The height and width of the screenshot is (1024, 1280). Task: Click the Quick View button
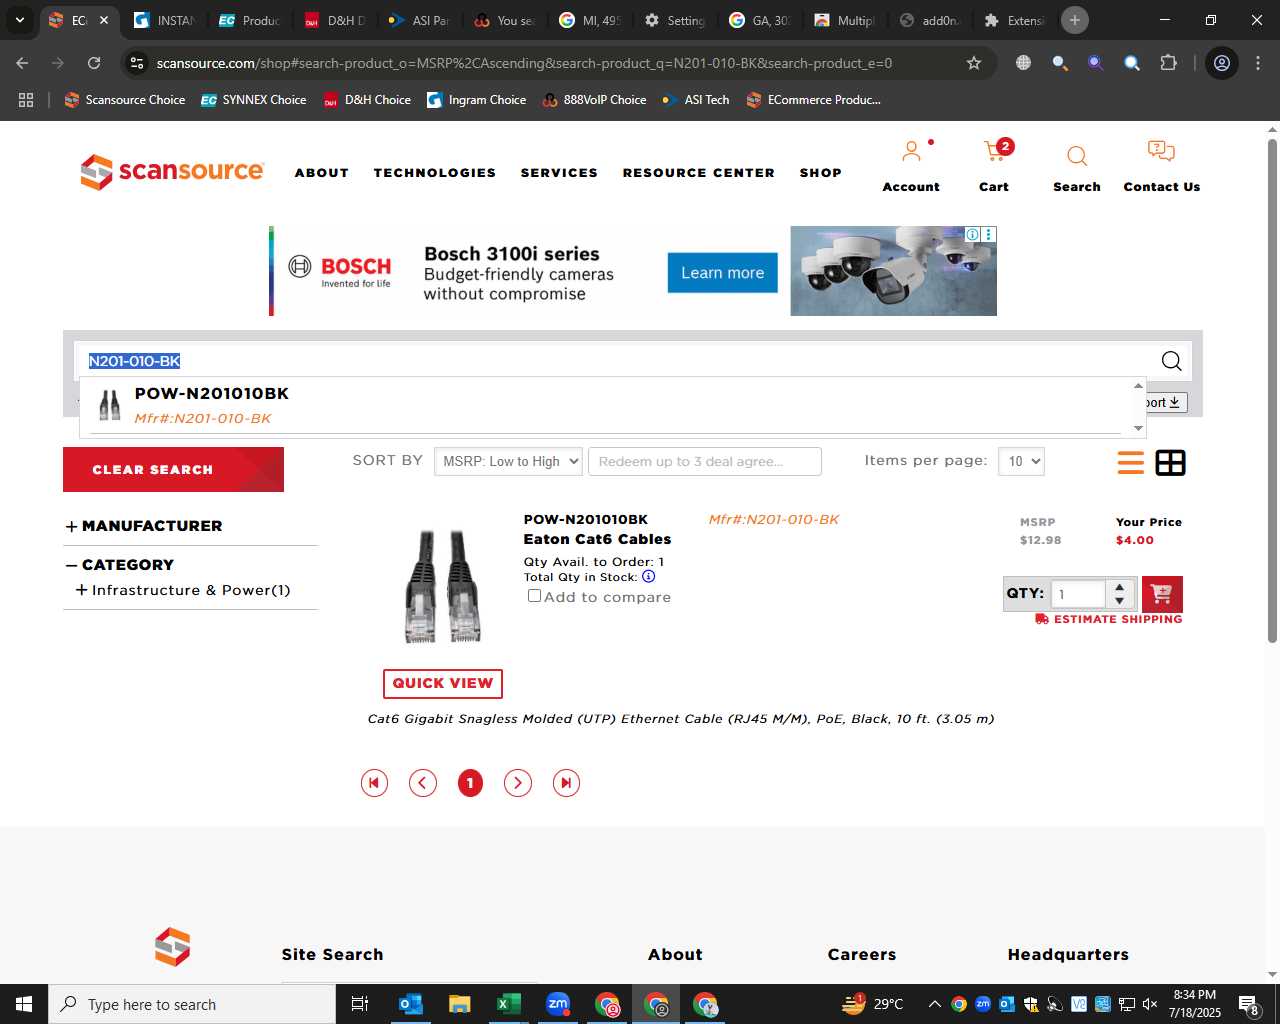(x=443, y=683)
